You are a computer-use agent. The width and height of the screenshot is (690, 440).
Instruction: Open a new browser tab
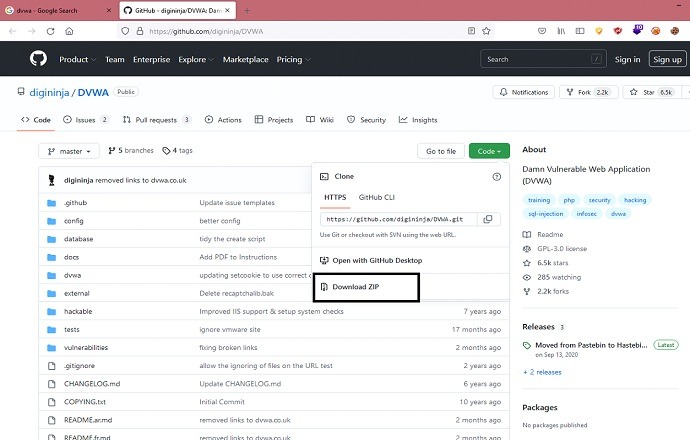(247, 11)
